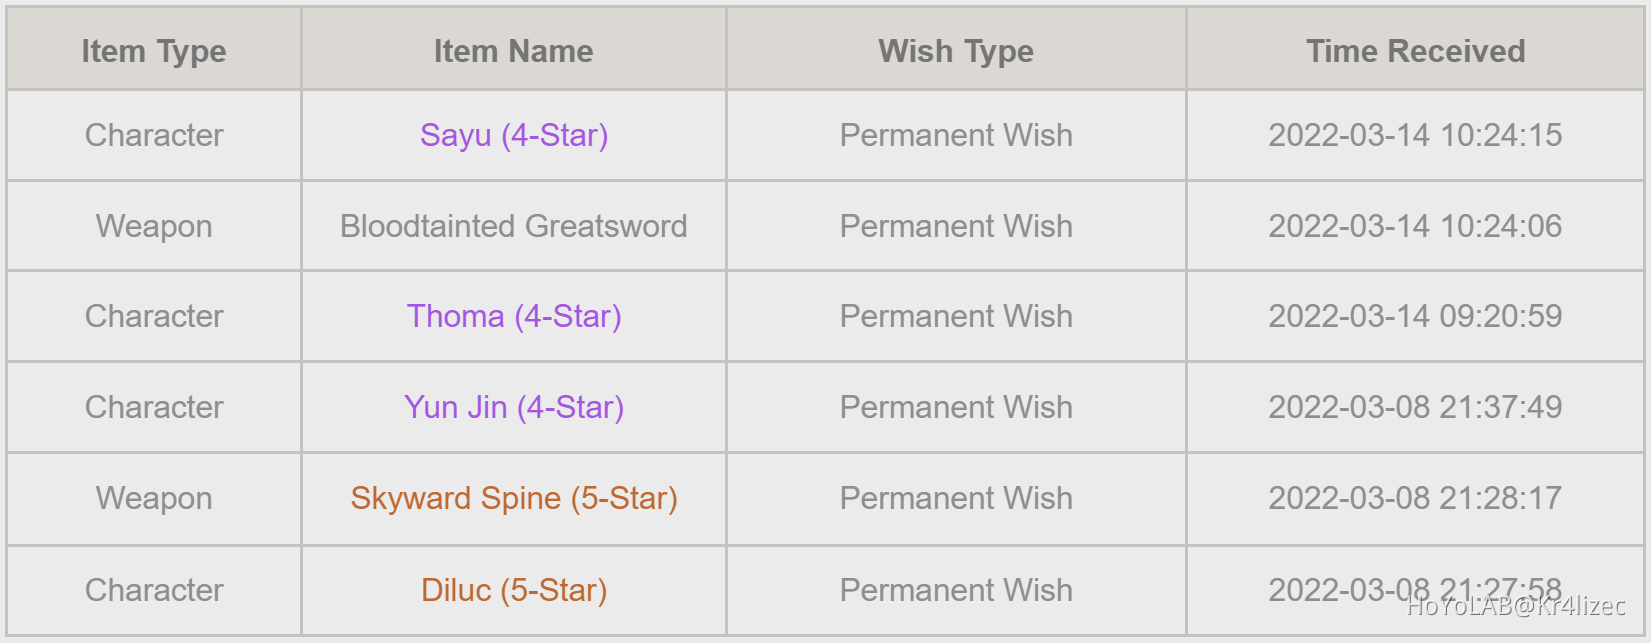This screenshot has height=643, width=1651.
Task: Click the Time Received column header
Action: click(1415, 51)
